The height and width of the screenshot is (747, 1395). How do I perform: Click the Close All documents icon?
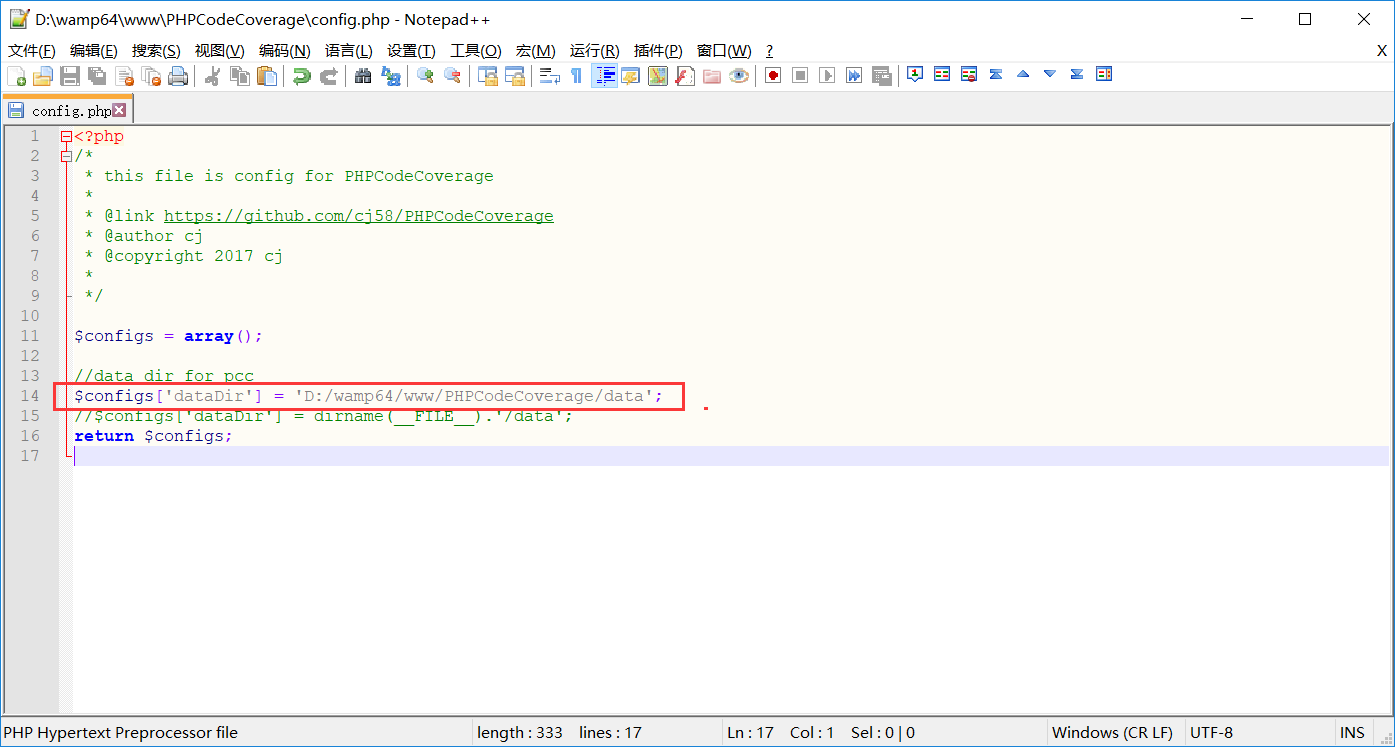coord(151,75)
